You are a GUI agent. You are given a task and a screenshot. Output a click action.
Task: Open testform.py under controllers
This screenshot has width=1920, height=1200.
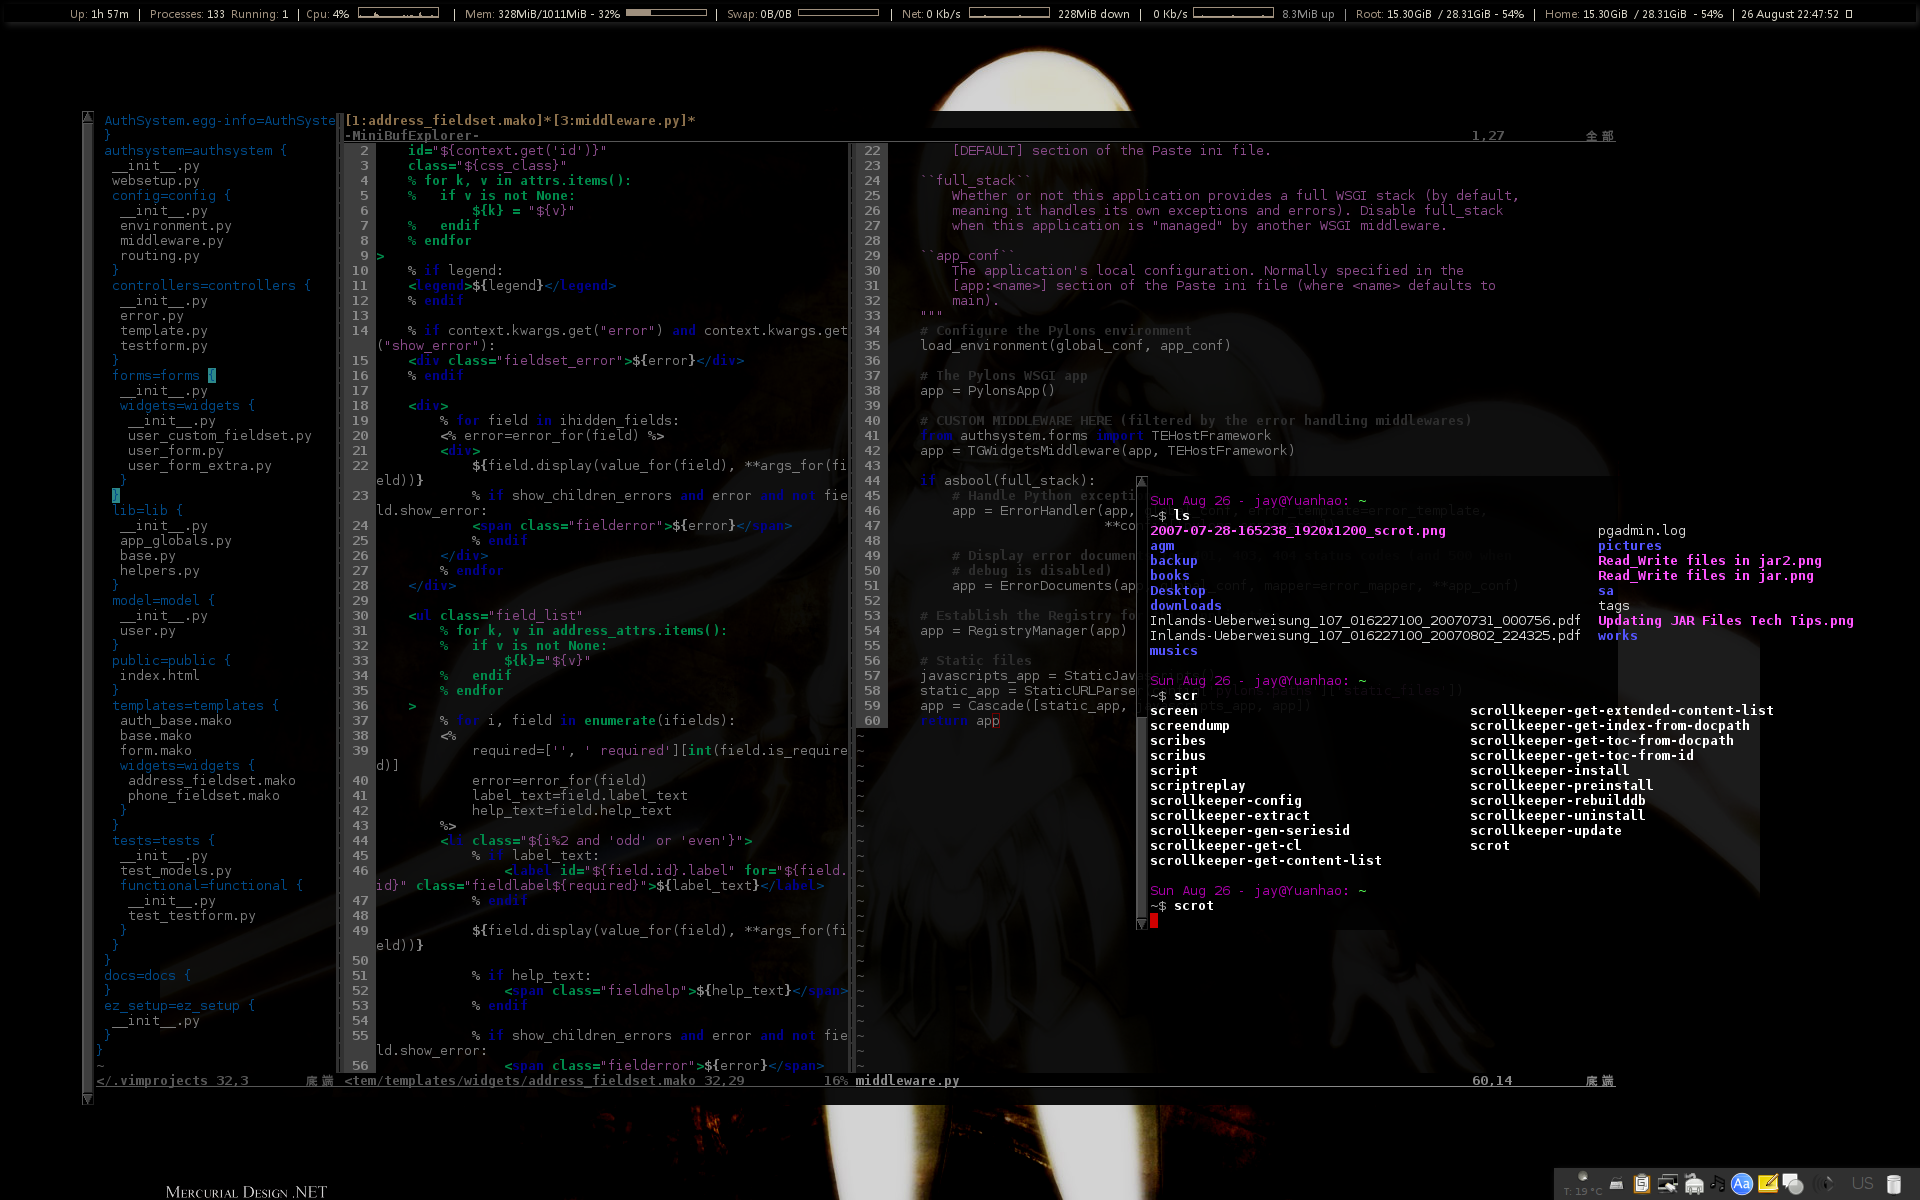164,346
